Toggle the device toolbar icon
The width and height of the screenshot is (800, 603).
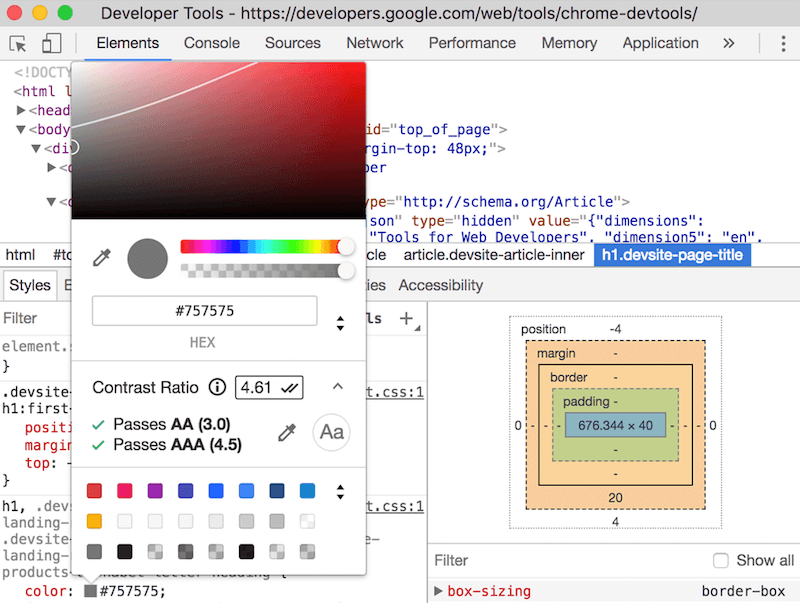(x=51, y=43)
